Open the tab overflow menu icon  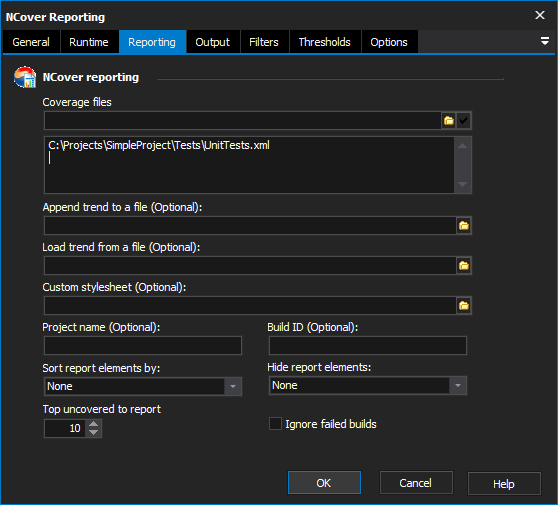coord(544,41)
